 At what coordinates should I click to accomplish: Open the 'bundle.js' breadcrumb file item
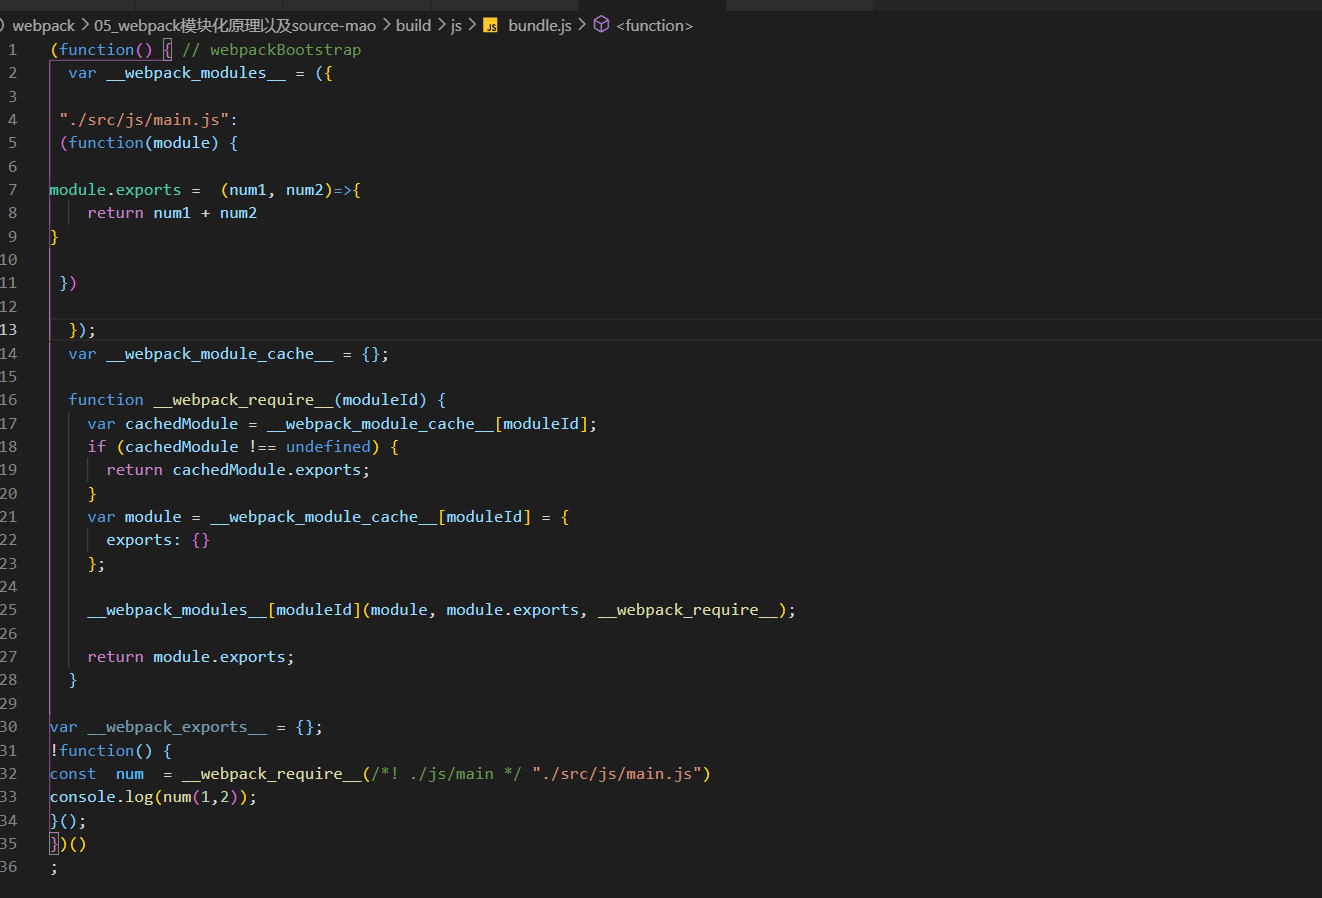pyautogui.click(x=540, y=26)
